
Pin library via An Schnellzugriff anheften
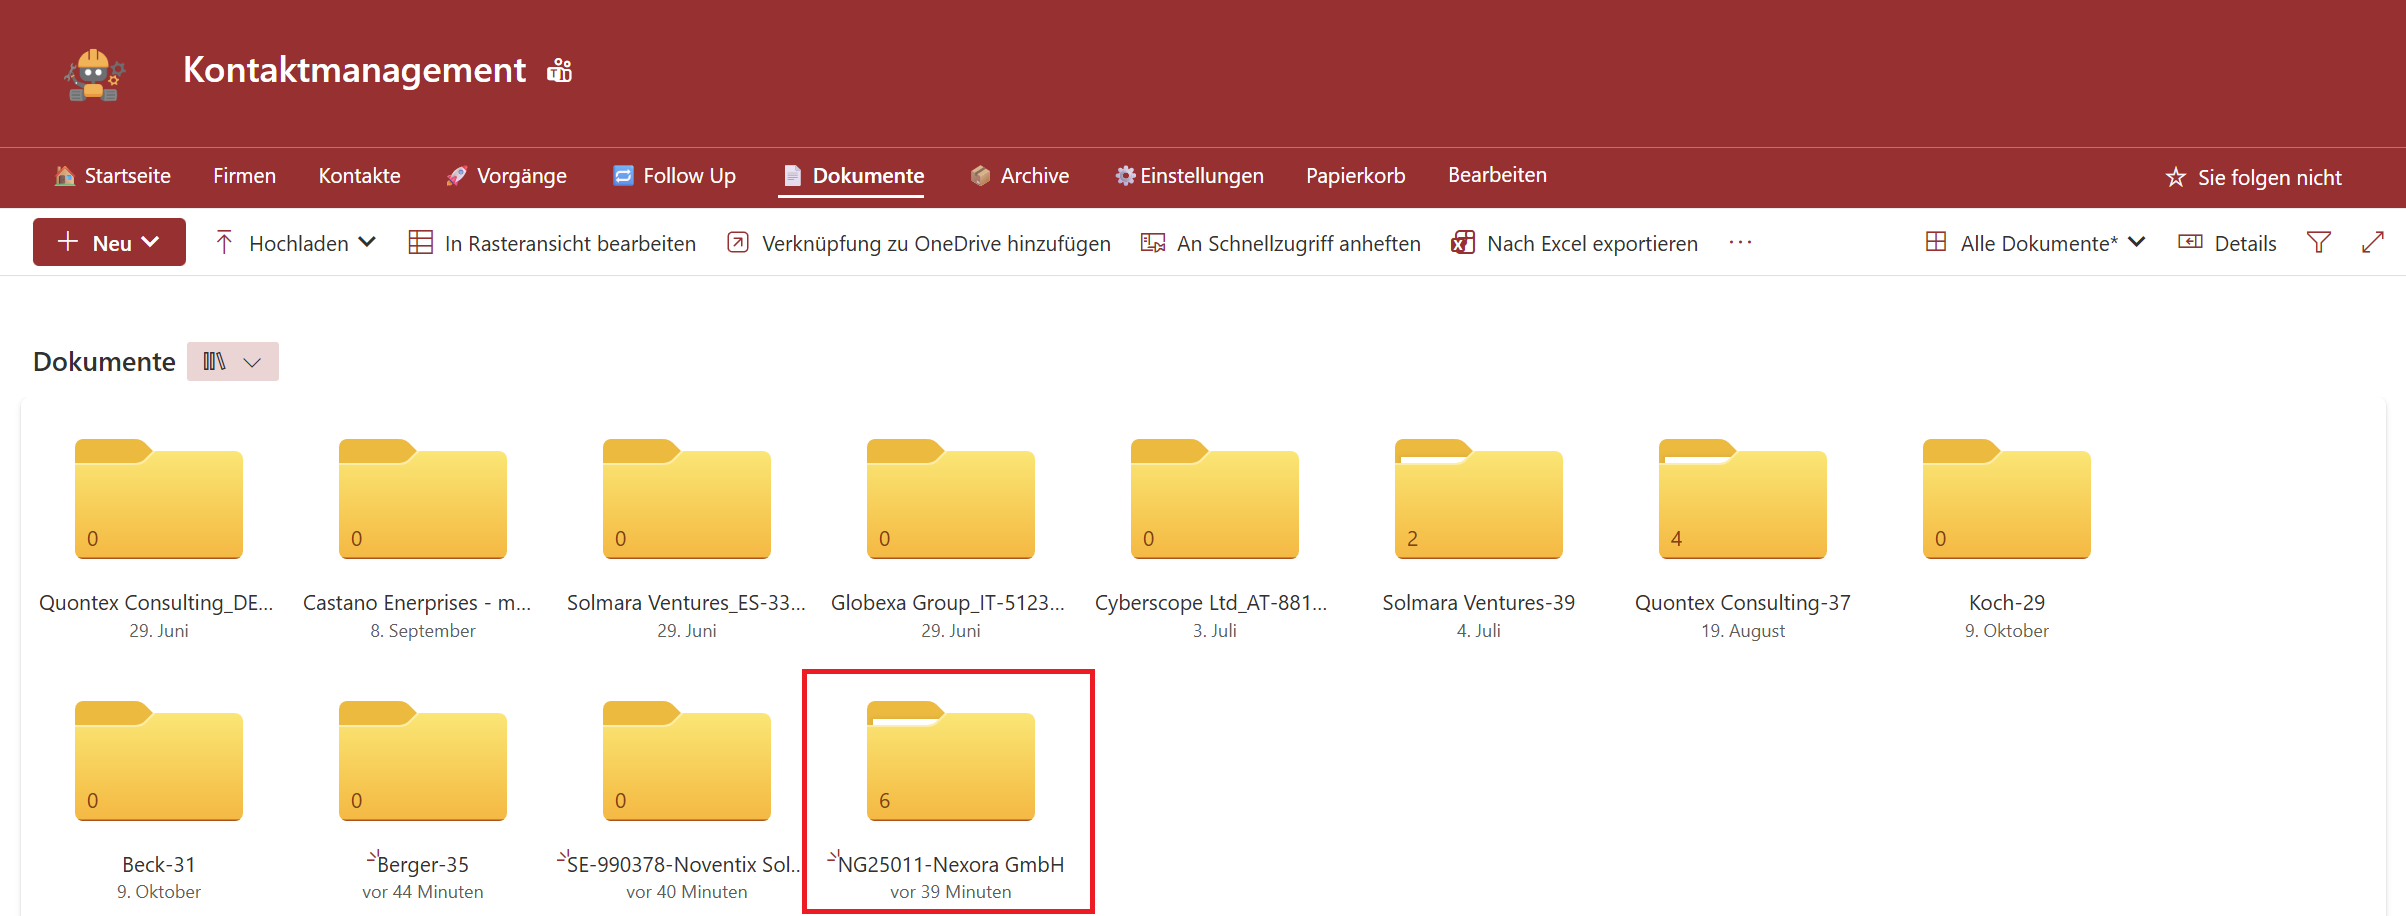click(x=1280, y=243)
